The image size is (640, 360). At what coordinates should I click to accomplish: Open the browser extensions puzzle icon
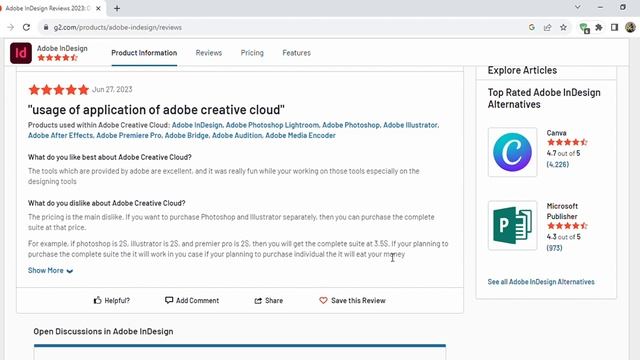pyautogui.click(x=599, y=27)
